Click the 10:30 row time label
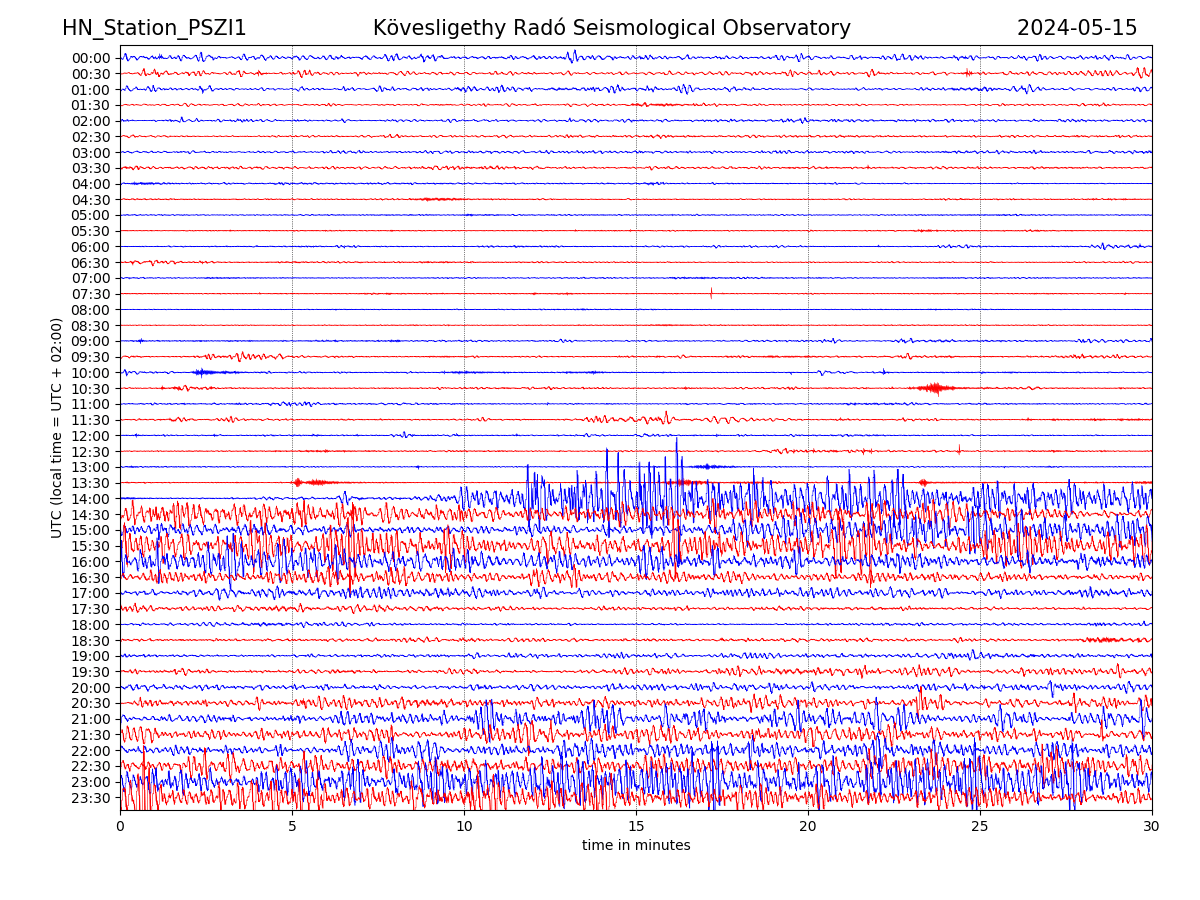This screenshot has height=900, width=1200. (91, 389)
